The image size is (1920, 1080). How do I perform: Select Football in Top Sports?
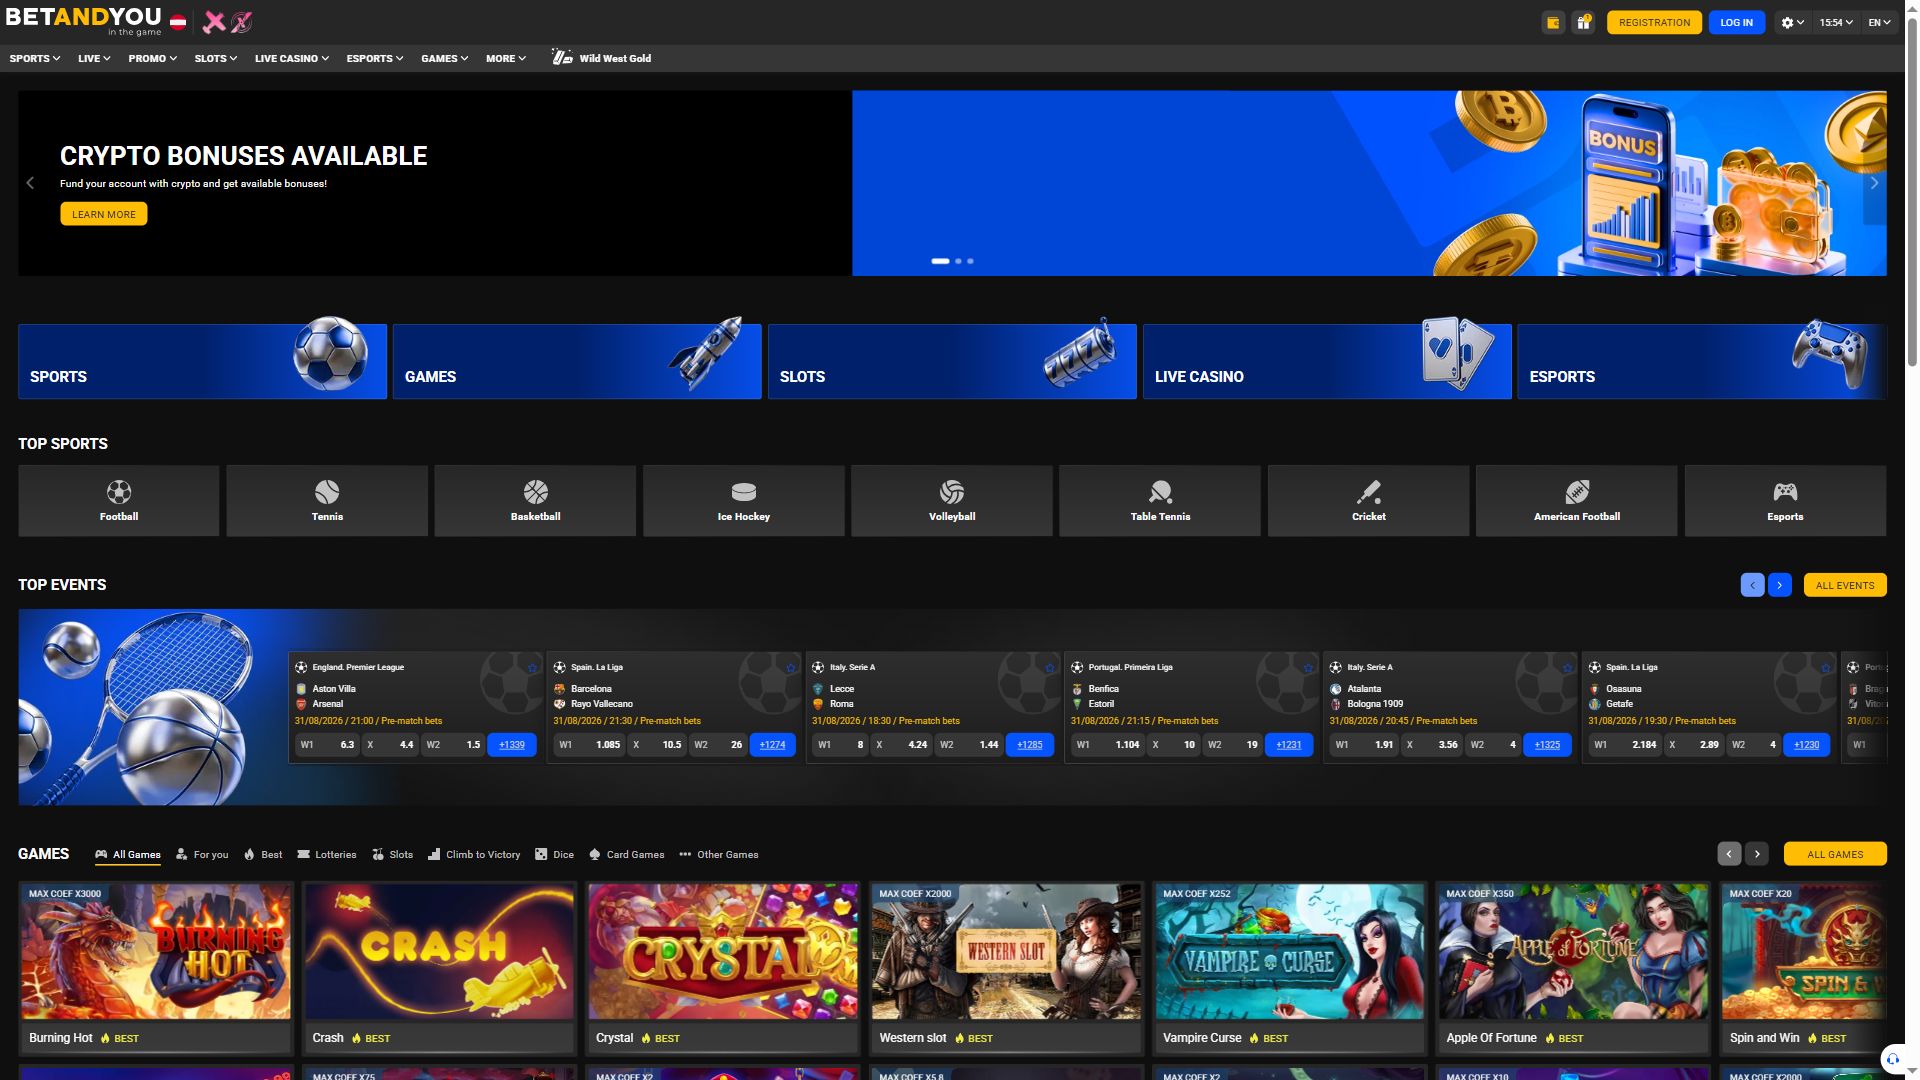(119, 501)
